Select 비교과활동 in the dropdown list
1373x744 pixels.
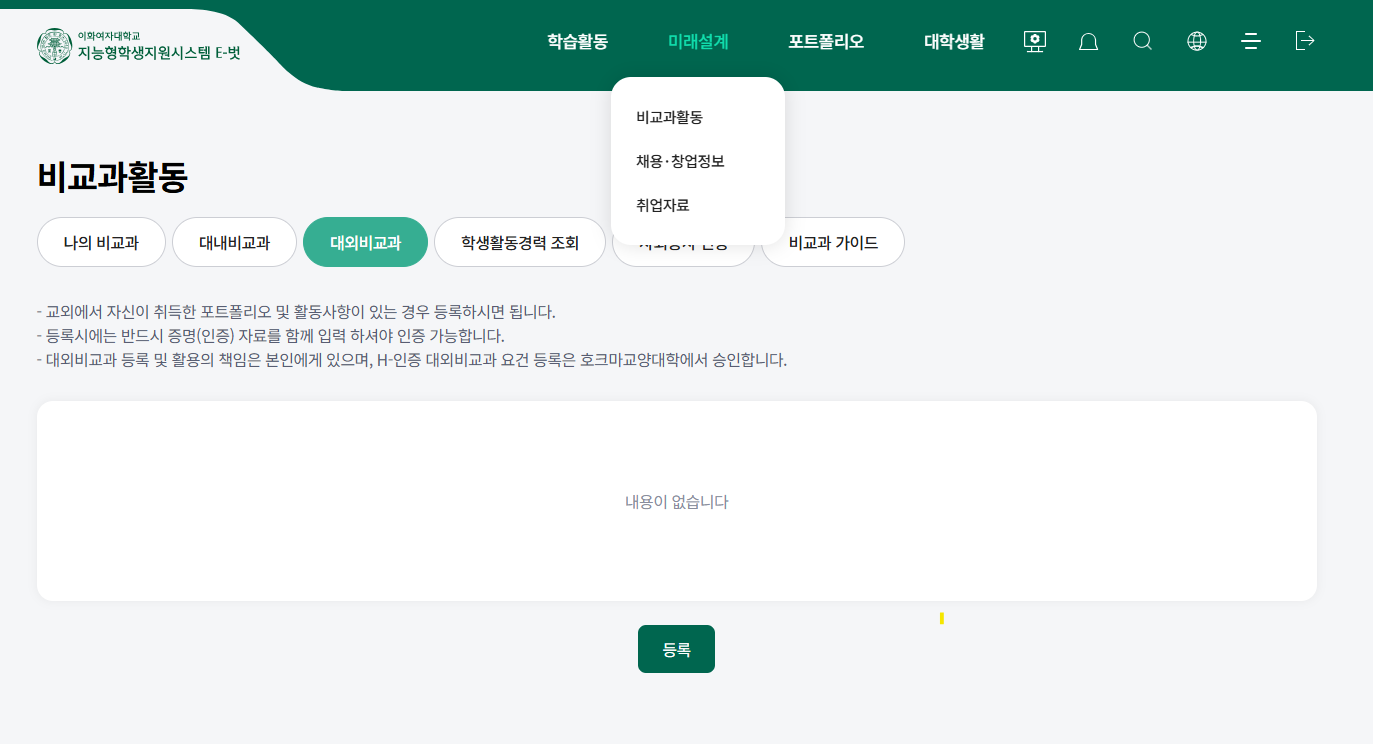pos(669,117)
